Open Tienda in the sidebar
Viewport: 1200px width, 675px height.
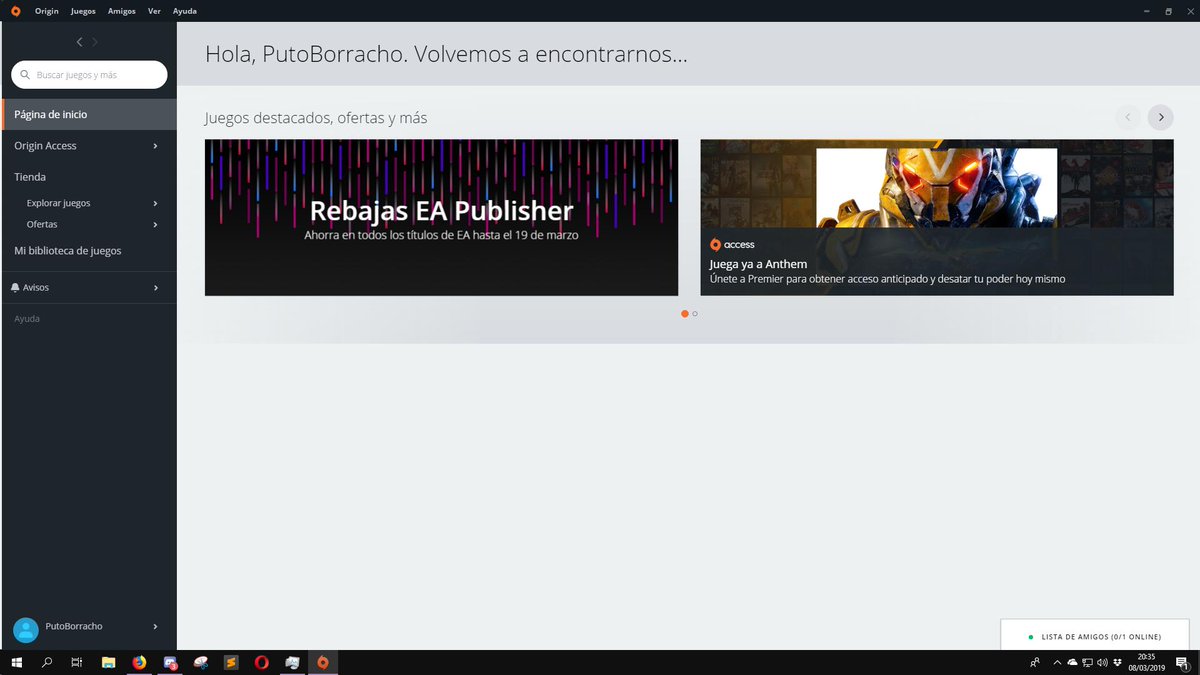[x=30, y=177]
